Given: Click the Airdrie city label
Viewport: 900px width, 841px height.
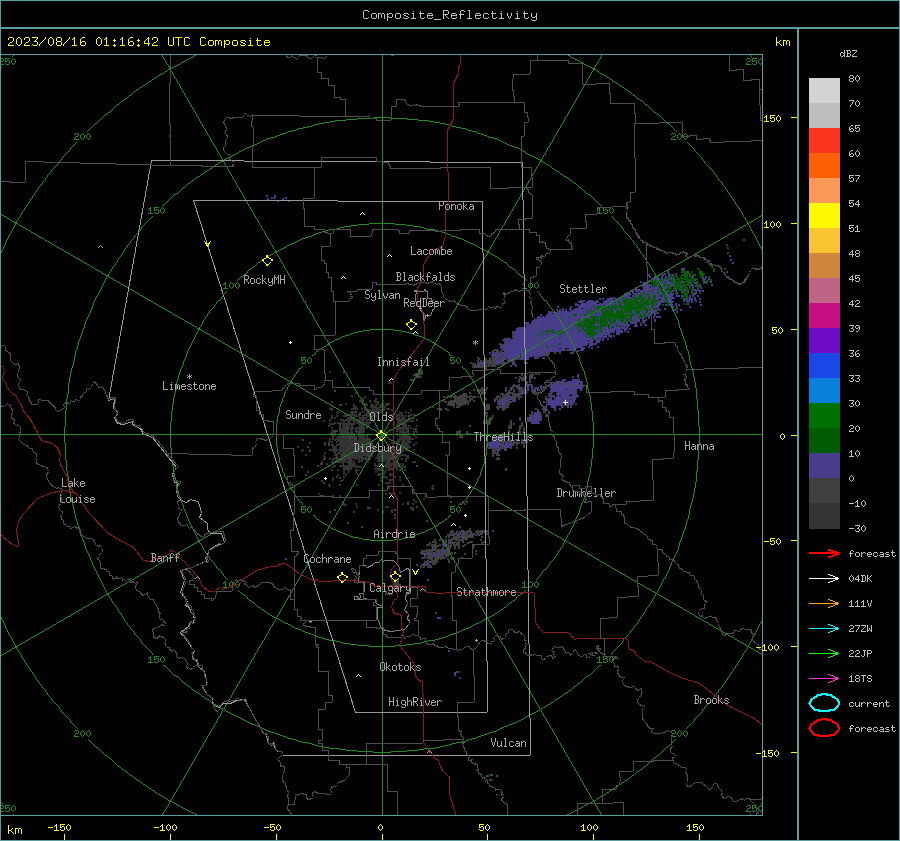Looking at the screenshot, I should tap(394, 534).
